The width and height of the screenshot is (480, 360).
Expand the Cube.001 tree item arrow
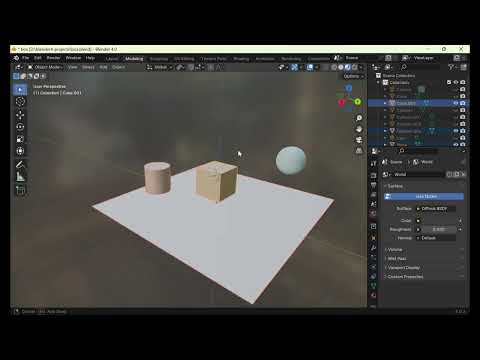(385, 103)
